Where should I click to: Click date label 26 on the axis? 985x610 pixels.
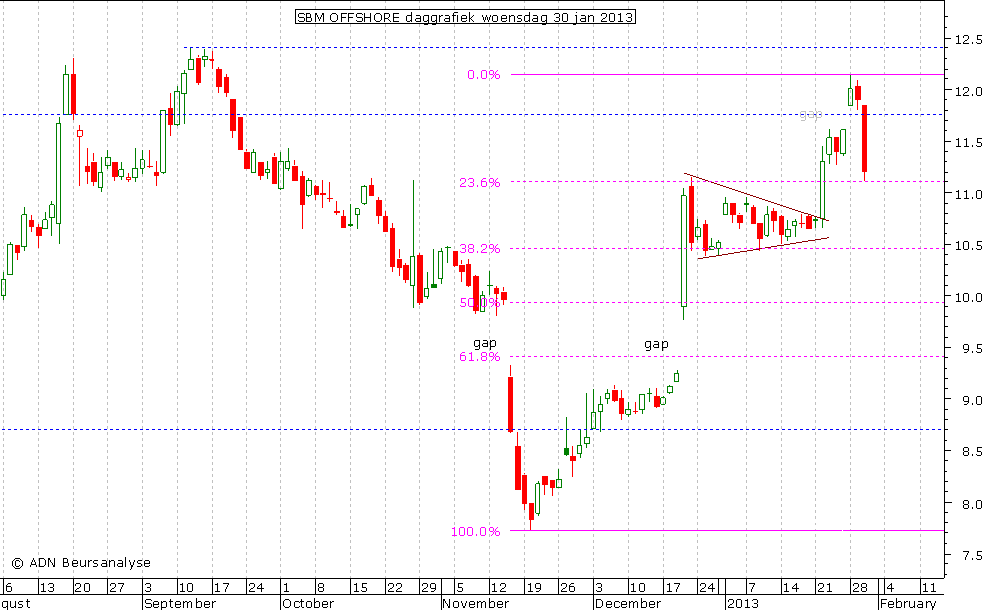tap(568, 588)
